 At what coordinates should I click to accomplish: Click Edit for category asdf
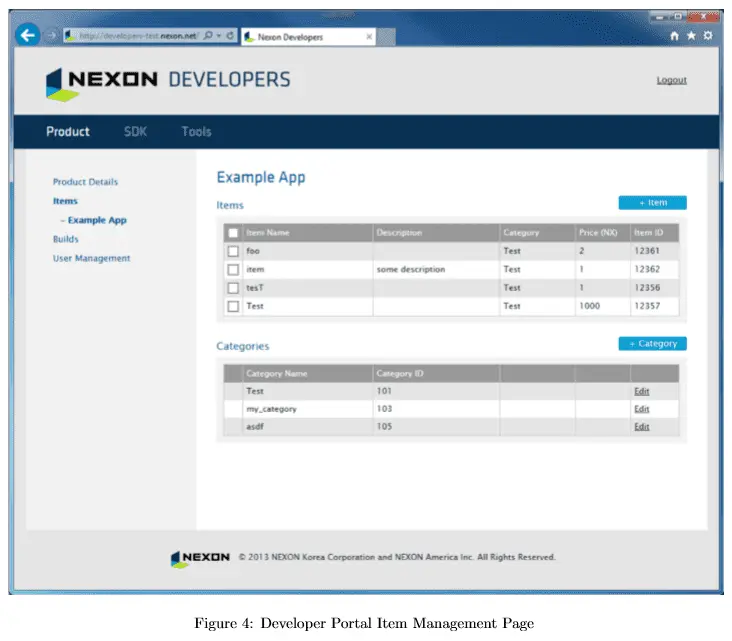point(641,427)
